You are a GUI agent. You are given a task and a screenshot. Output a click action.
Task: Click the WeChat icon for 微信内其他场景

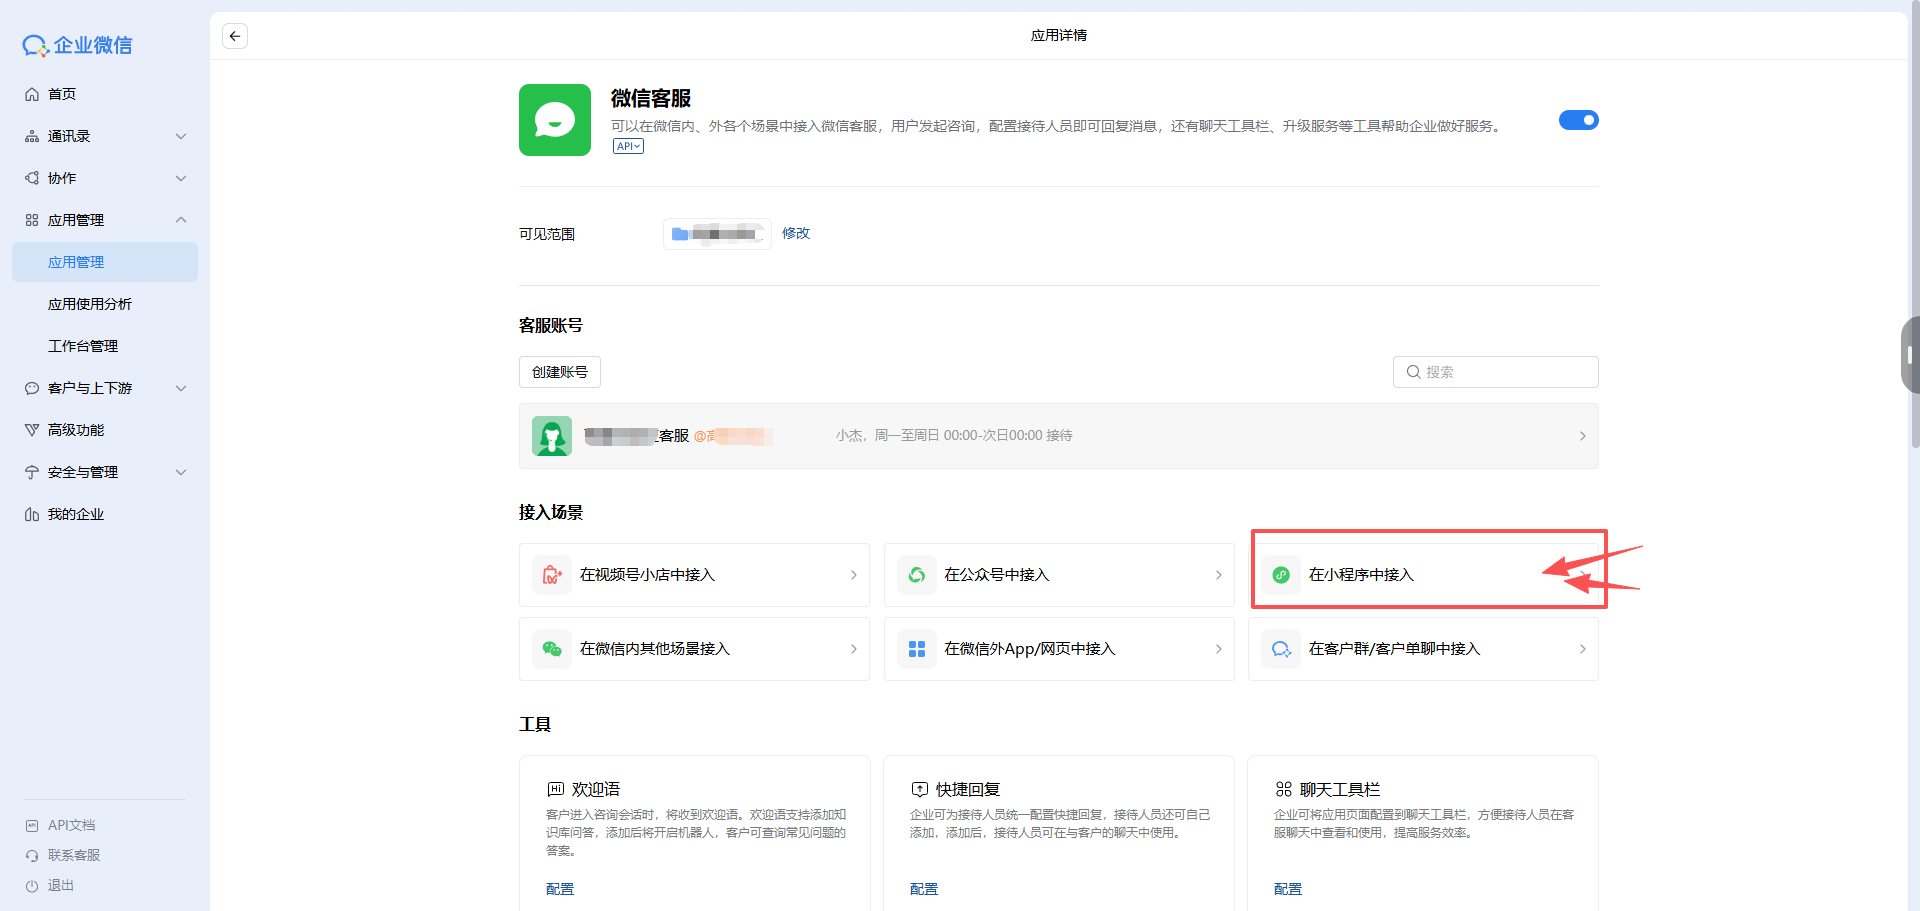coord(552,649)
